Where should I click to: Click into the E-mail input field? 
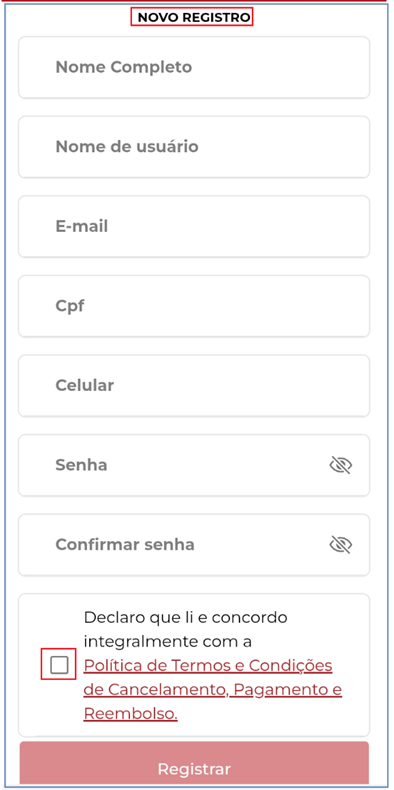194,226
